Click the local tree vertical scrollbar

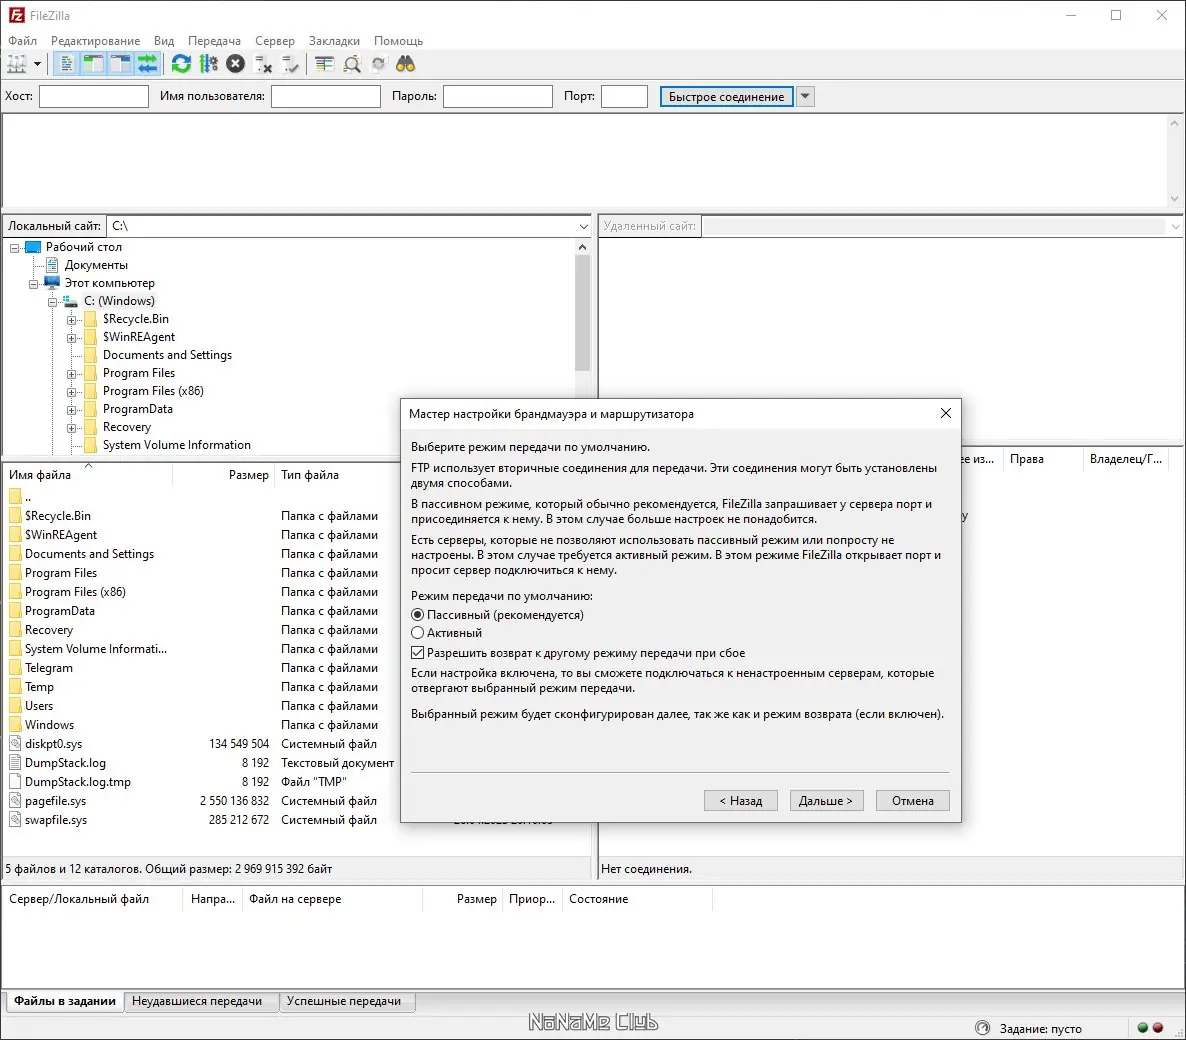click(x=582, y=313)
